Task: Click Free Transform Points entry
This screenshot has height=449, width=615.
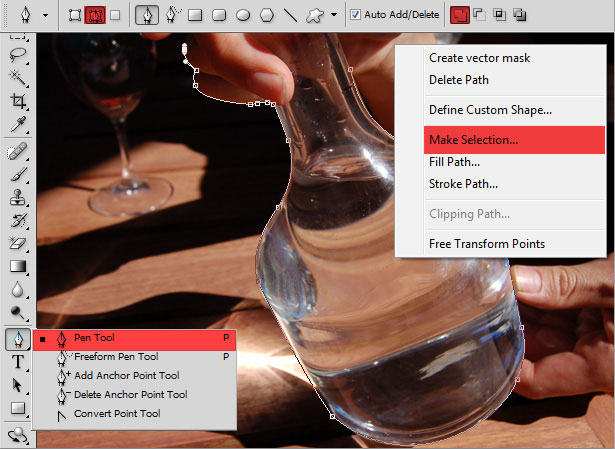Action: pyautogui.click(x=487, y=244)
